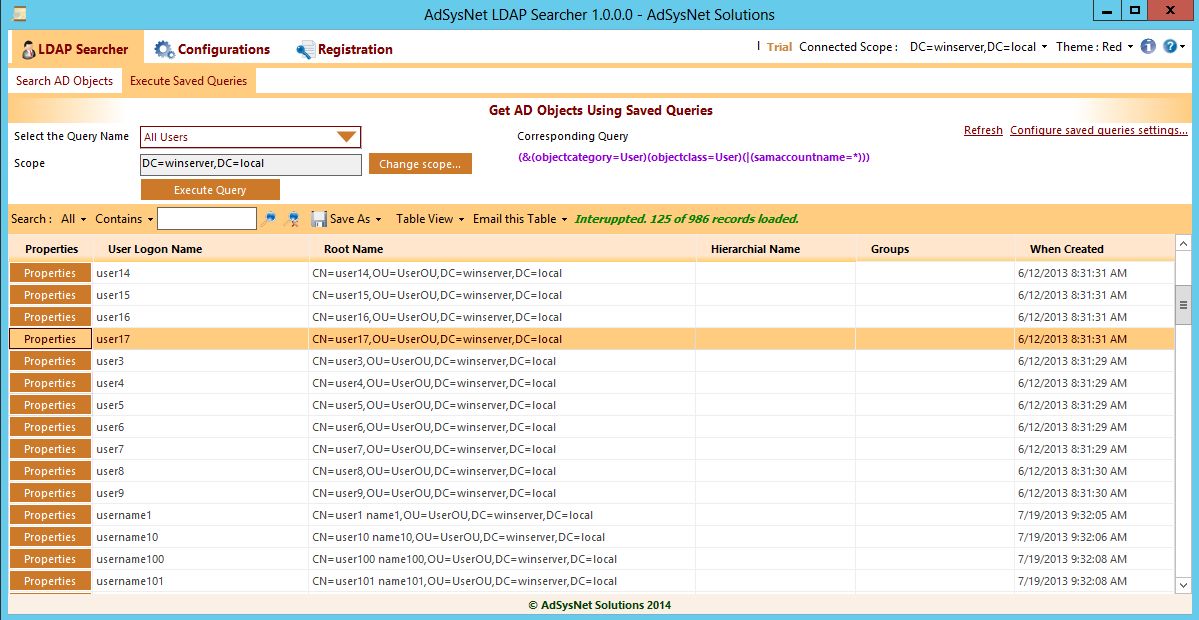Open Properties for user7
The width and height of the screenshot is (1199, 620).
click(x=50, y=449)
